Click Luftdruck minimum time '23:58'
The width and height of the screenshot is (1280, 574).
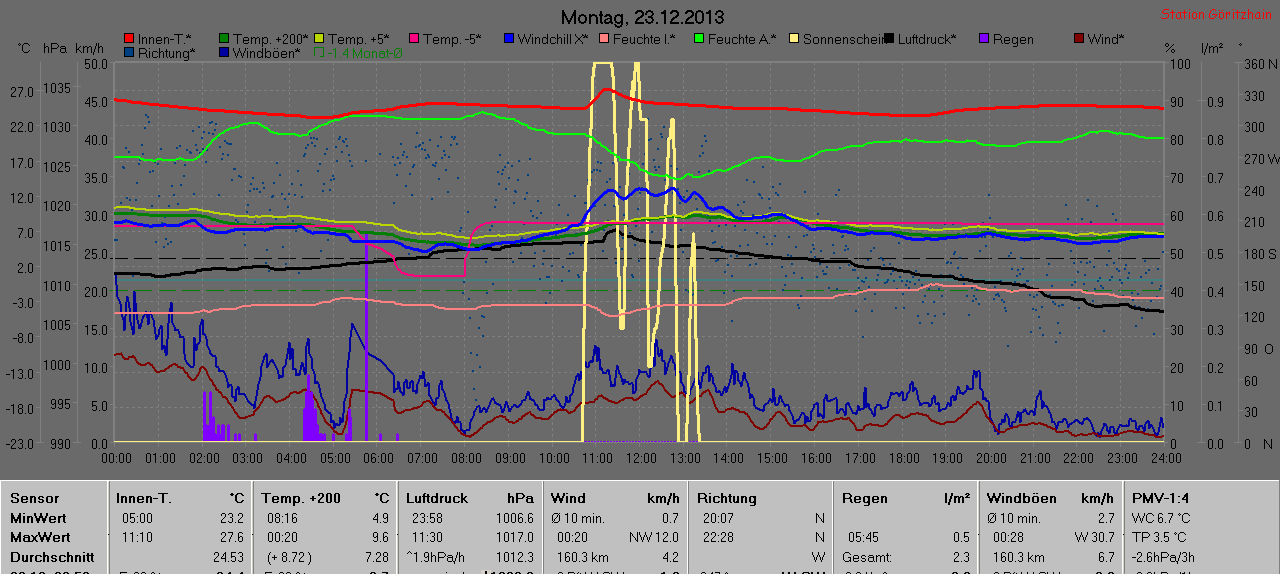(427, 518)
